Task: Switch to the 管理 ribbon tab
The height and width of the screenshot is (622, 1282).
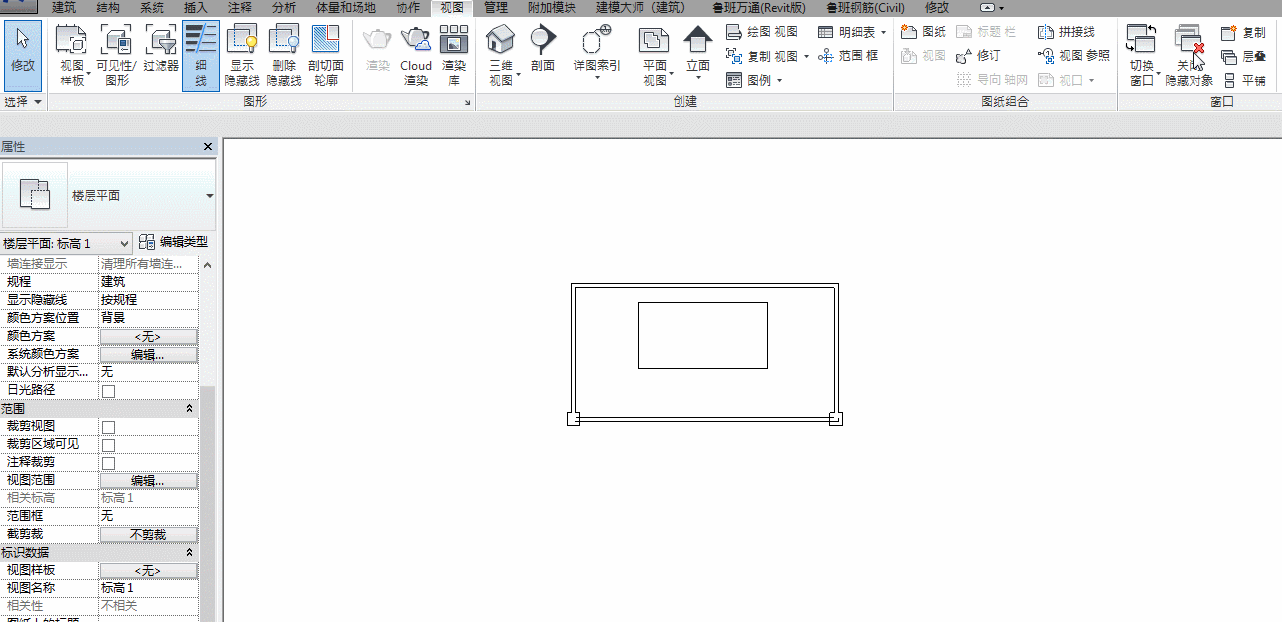Action: [495, 7]
